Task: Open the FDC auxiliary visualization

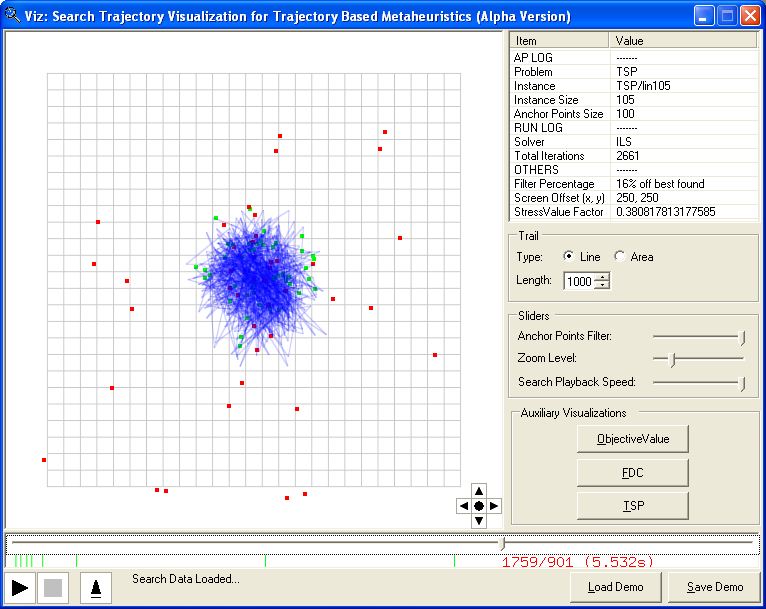Action: point(633,472)
